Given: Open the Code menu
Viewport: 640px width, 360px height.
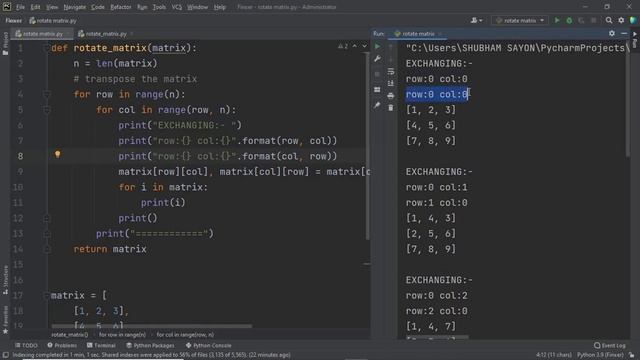Looking at the screenshot, I should point(98,7).
